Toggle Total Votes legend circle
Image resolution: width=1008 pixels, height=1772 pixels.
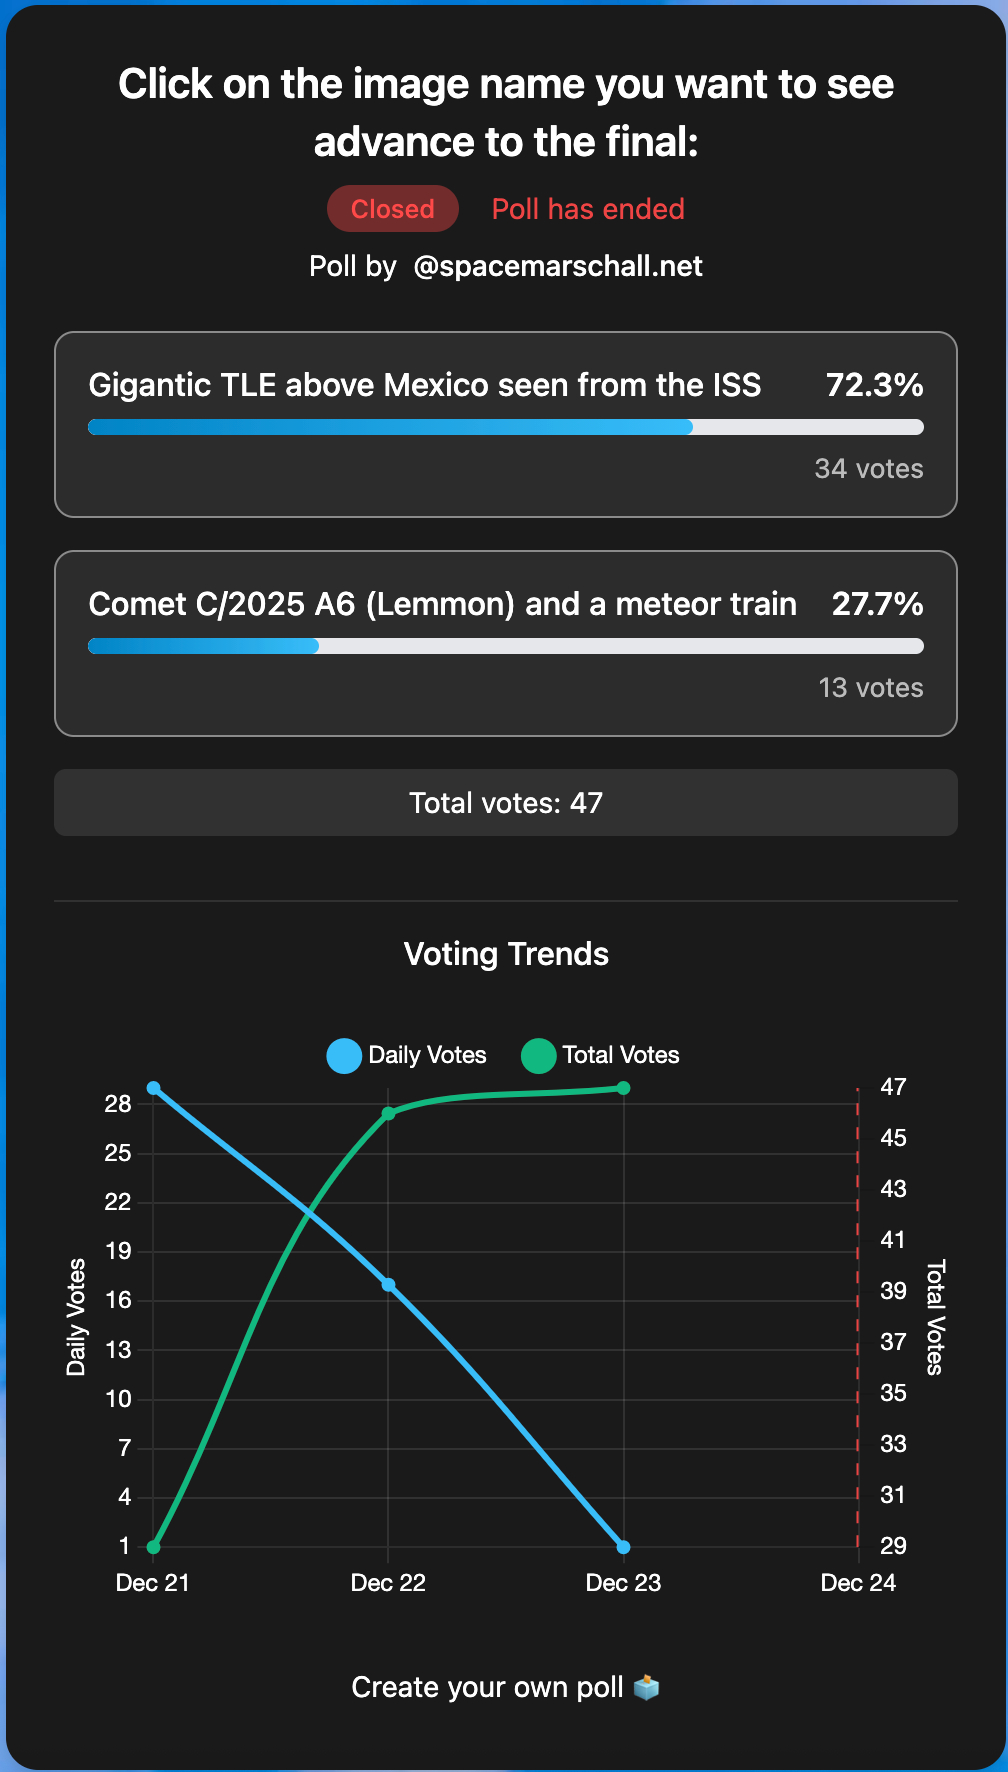tap(538, 1056)
